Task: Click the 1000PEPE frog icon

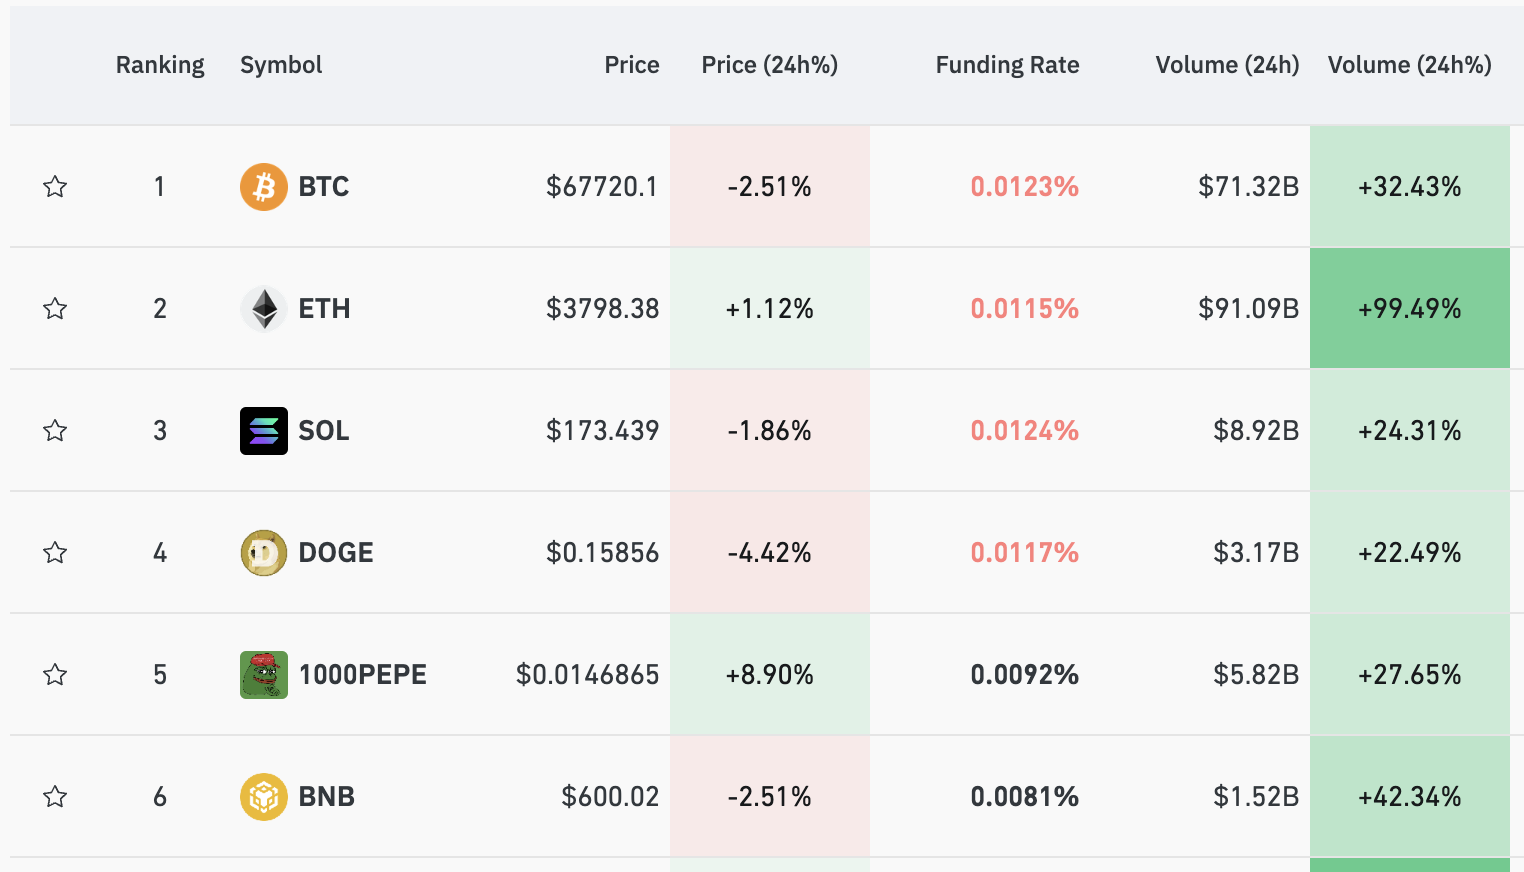Action: click(x=264, y=675)
